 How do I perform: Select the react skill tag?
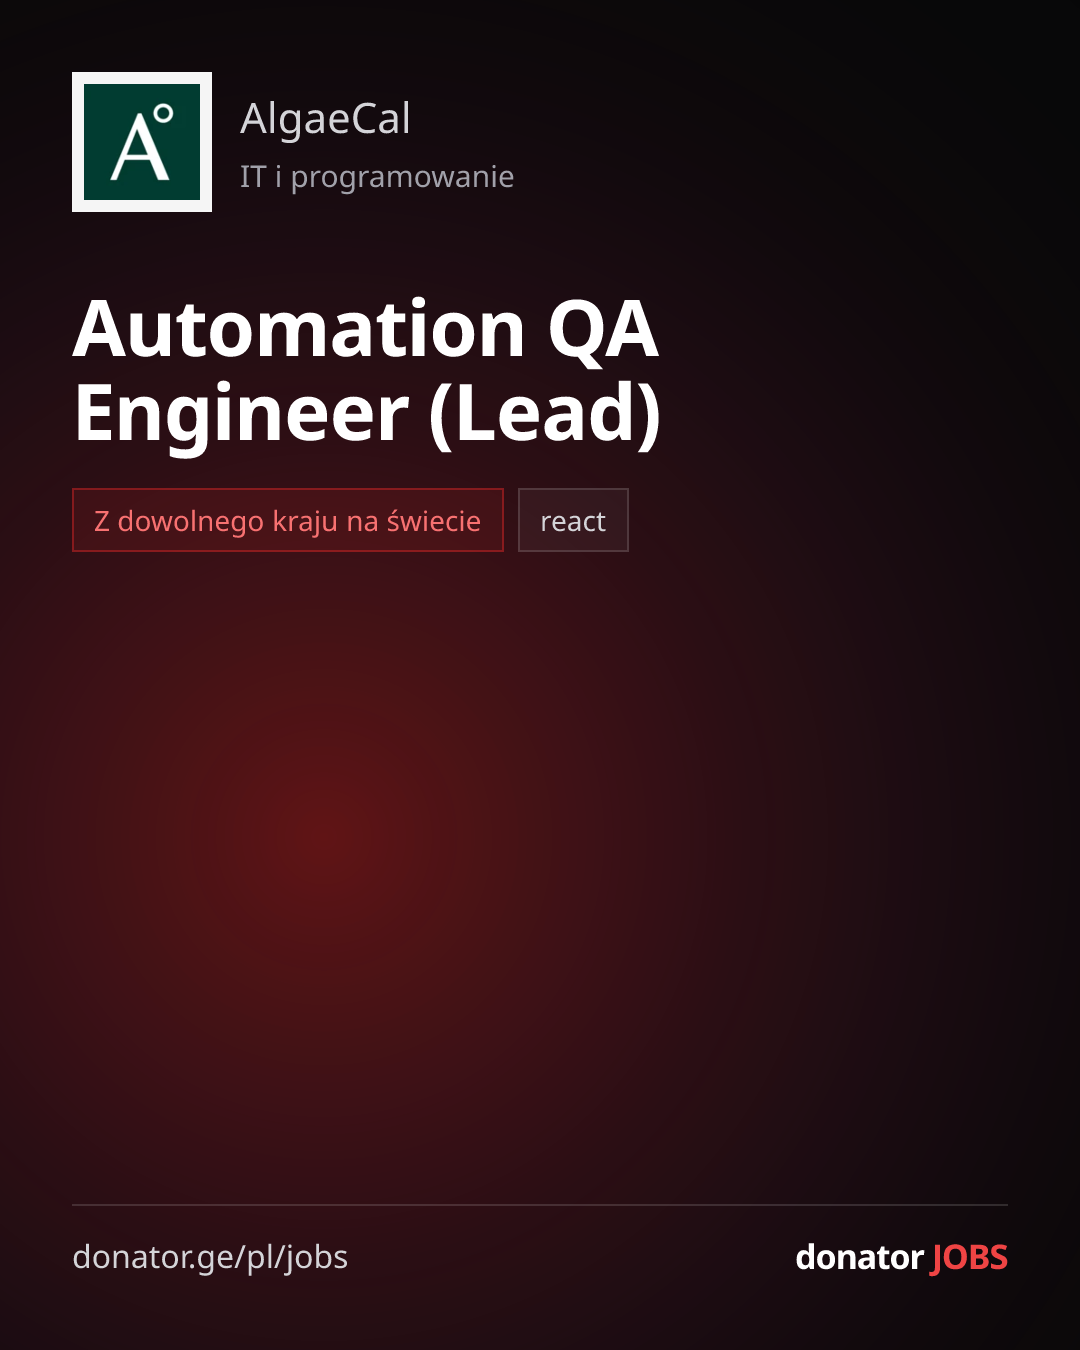(573, 520)
